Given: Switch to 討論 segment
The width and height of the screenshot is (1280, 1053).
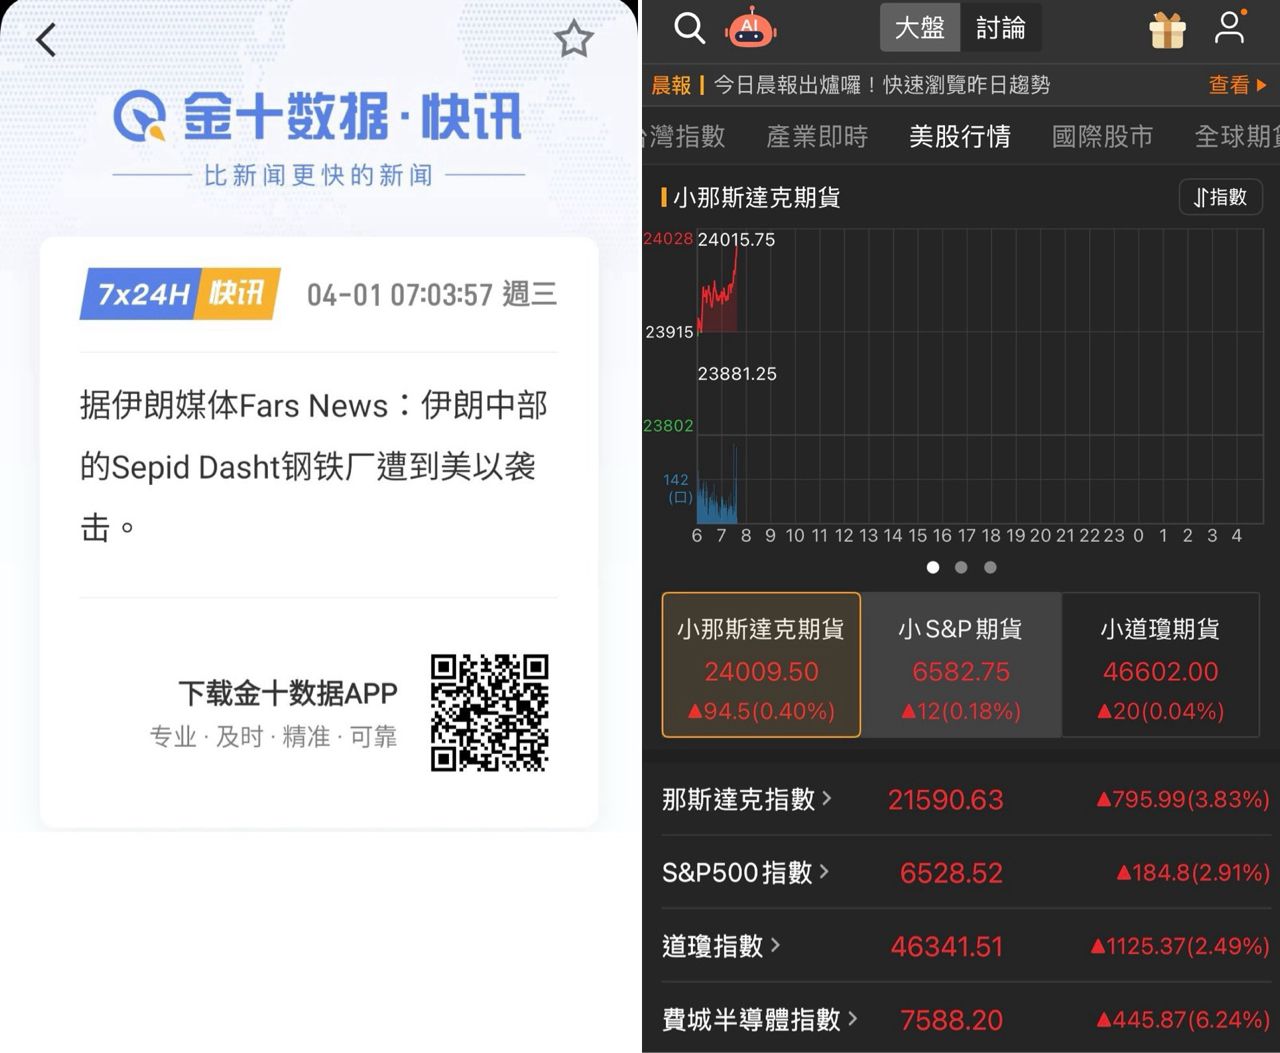Looking at the screenshot, I should click(x=1000, y=28).
